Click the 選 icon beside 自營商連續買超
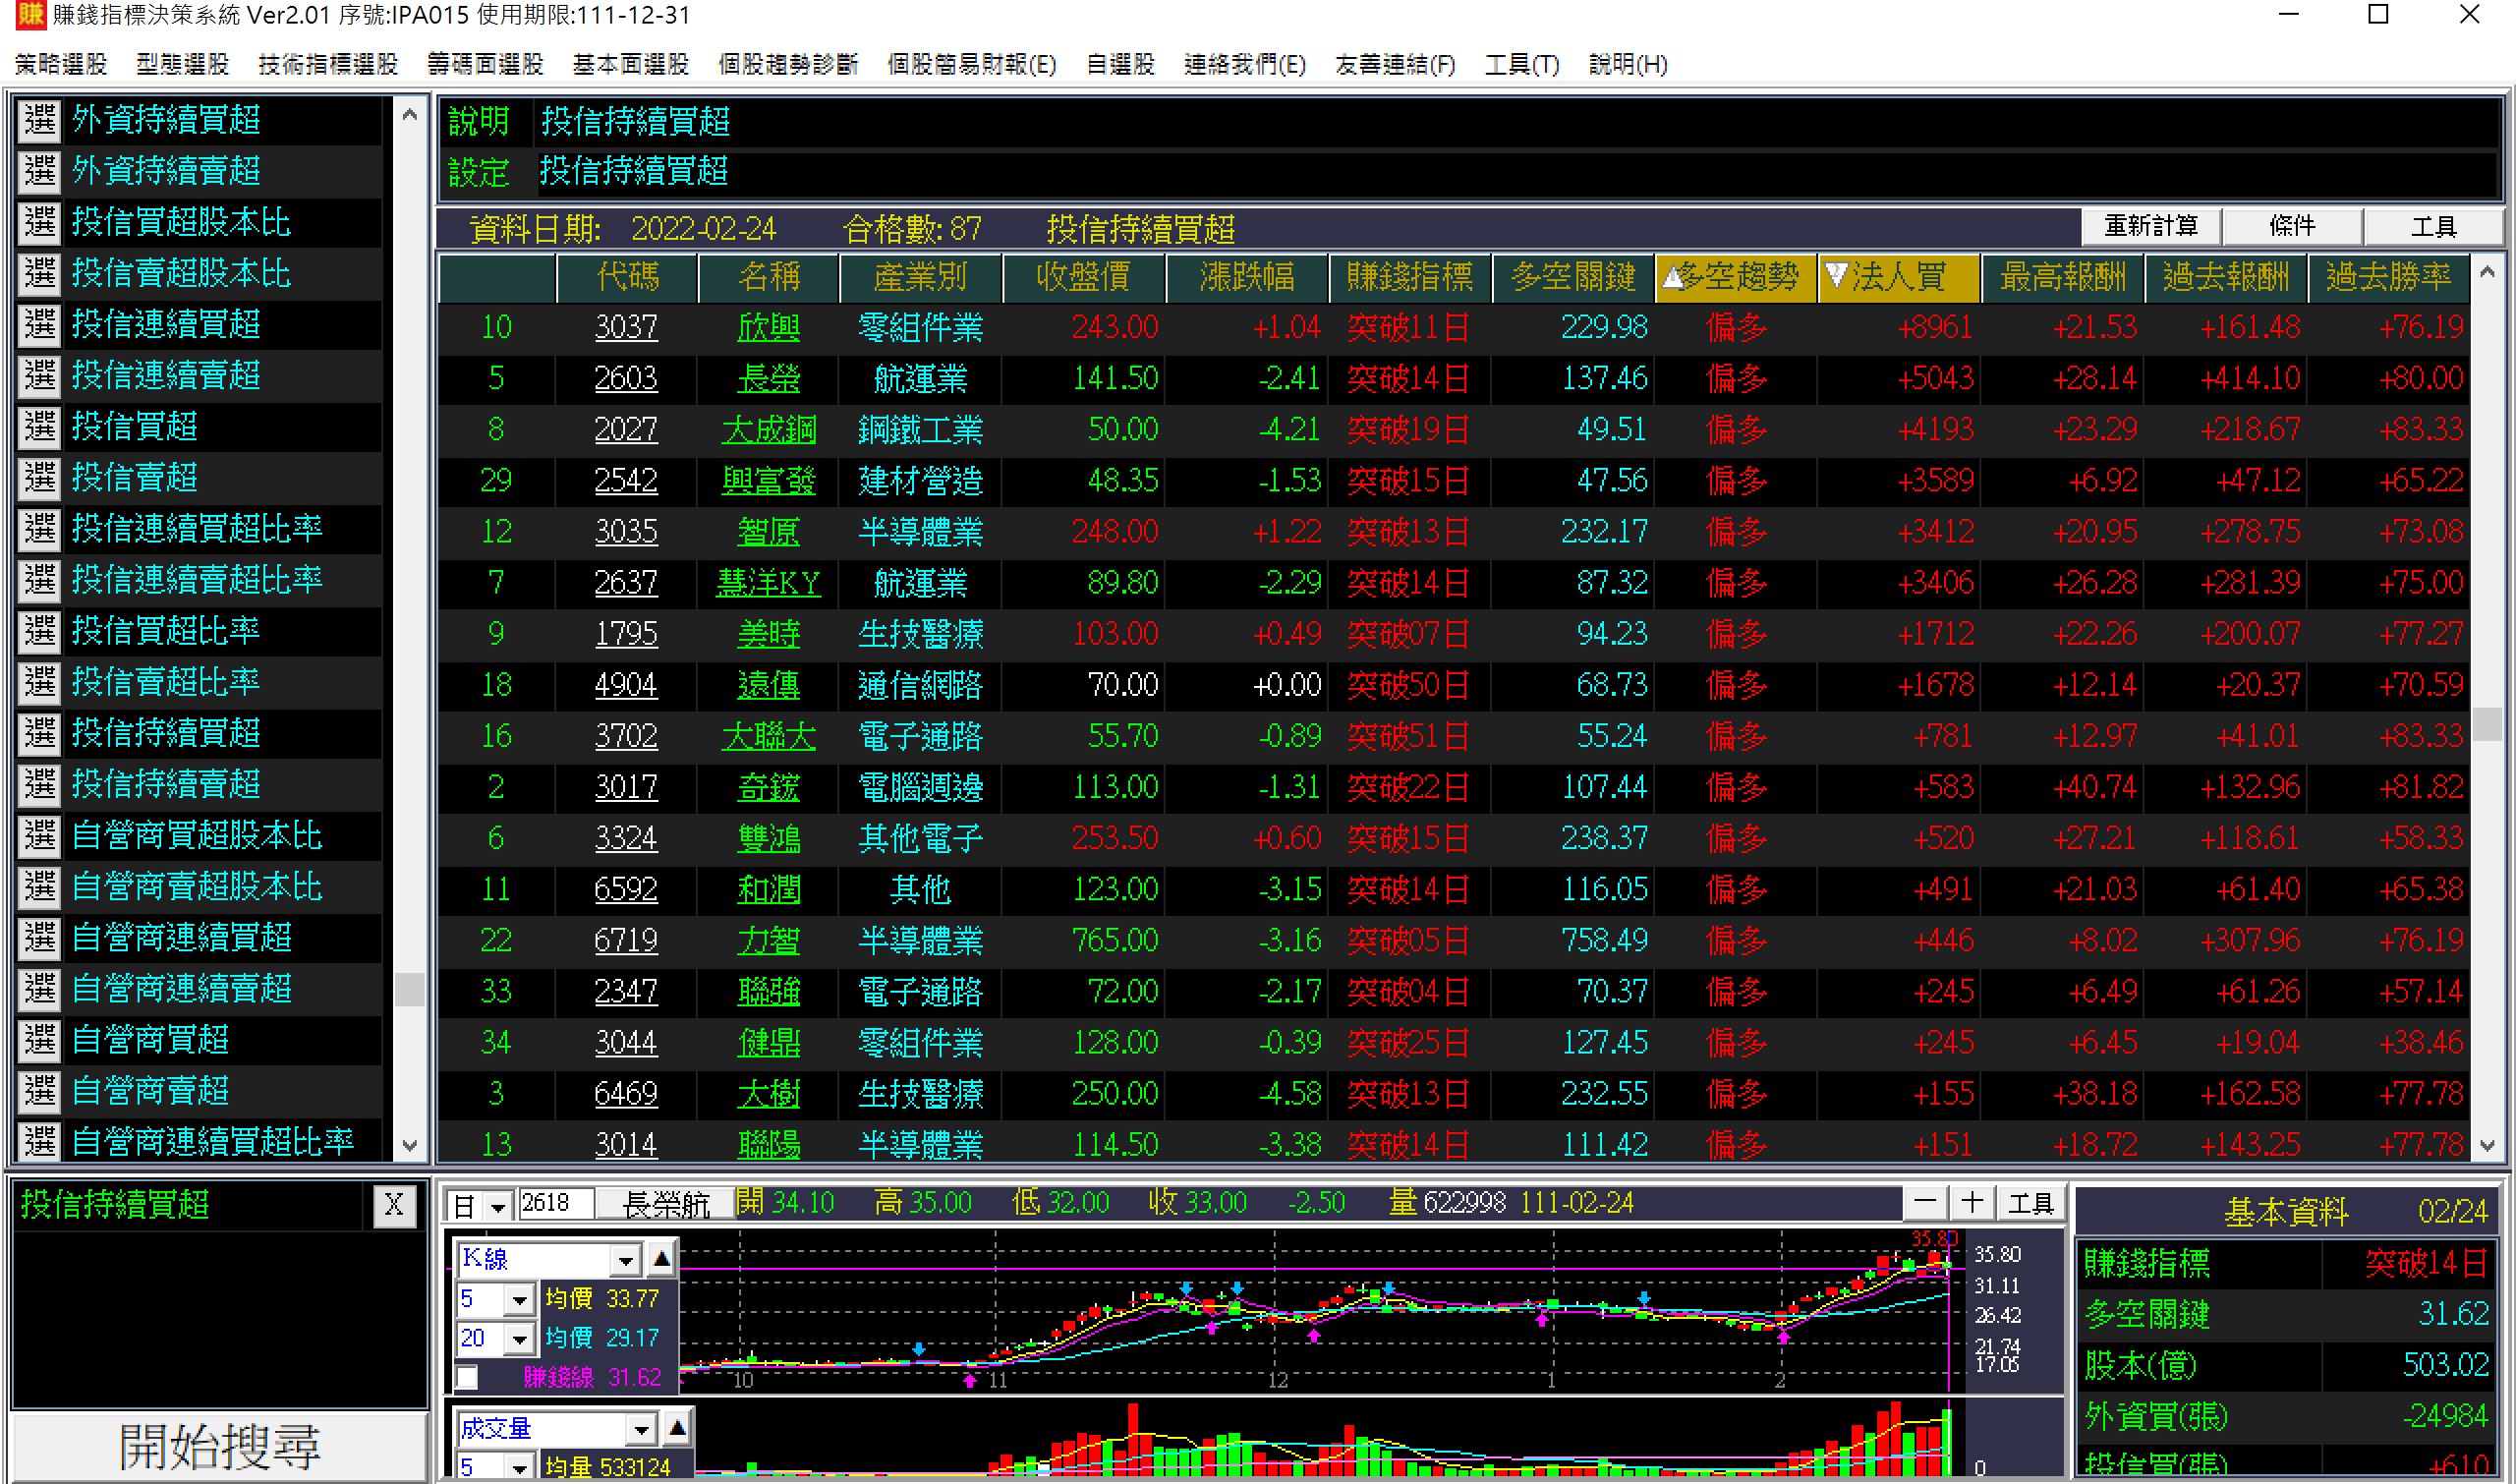 40,938
